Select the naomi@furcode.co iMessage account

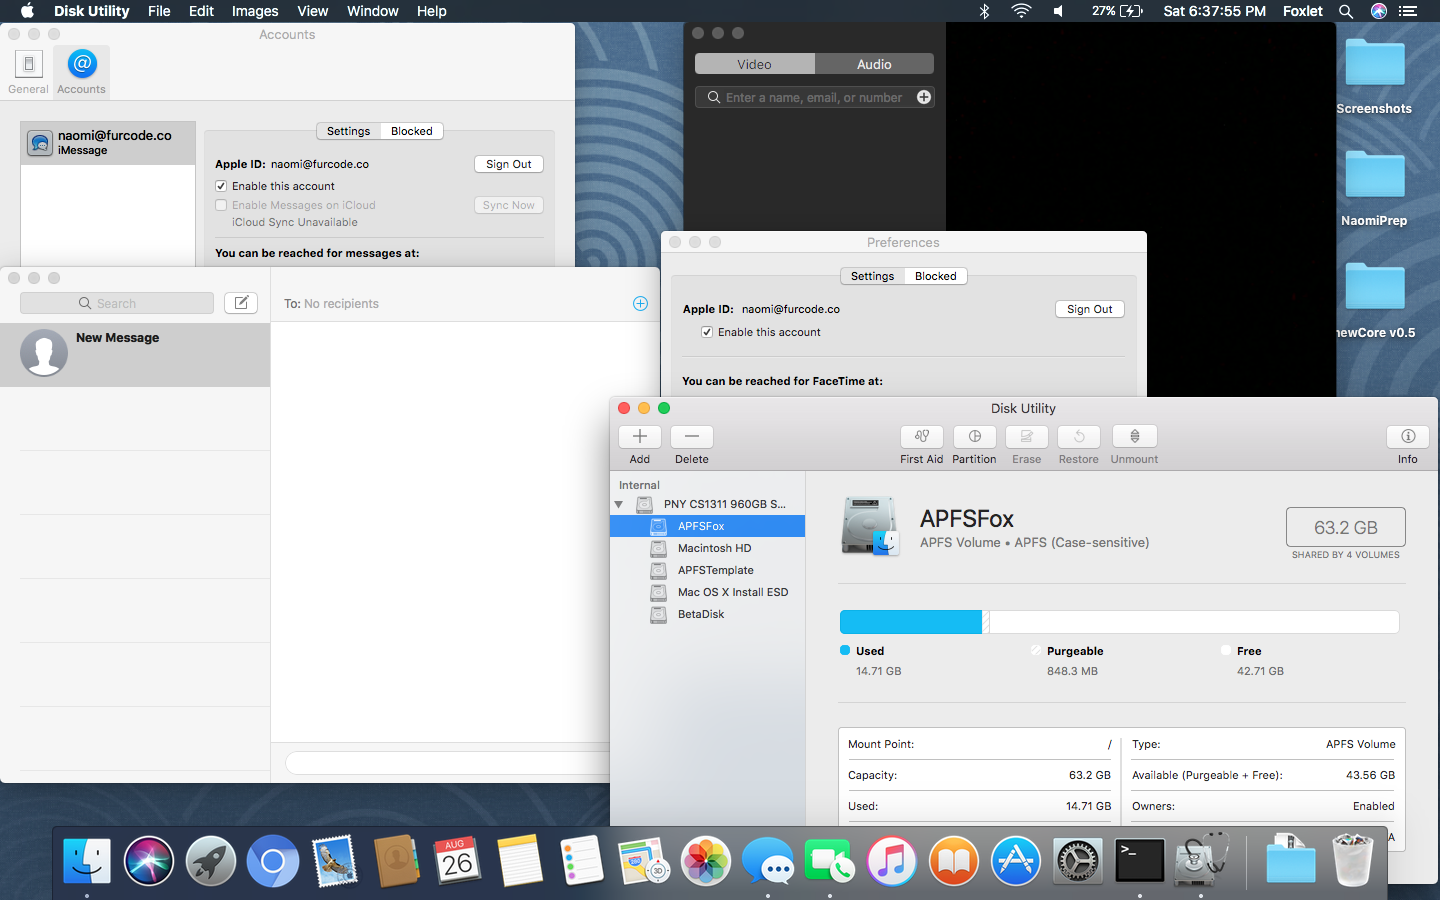pyautogui.click(x=108, y=143)
